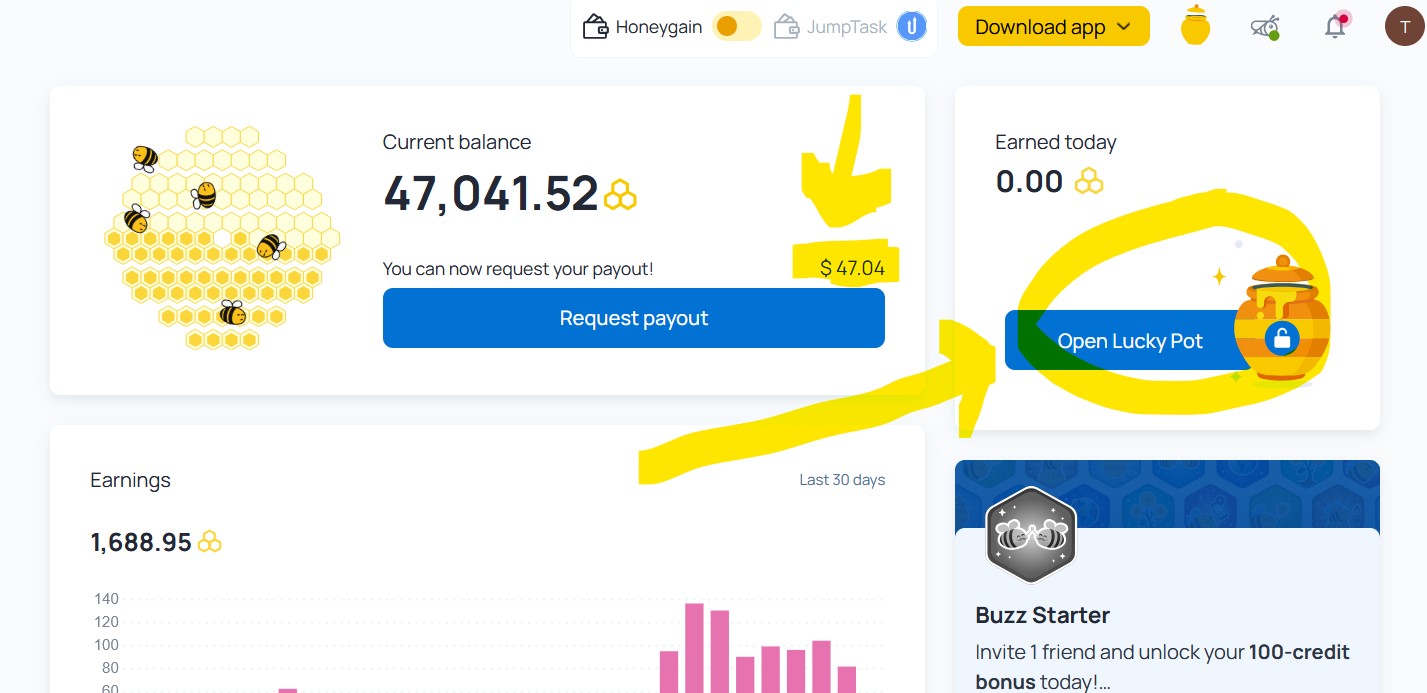Click the Buzz Starter heading
1427x693 pixels.
point(1042,615)
